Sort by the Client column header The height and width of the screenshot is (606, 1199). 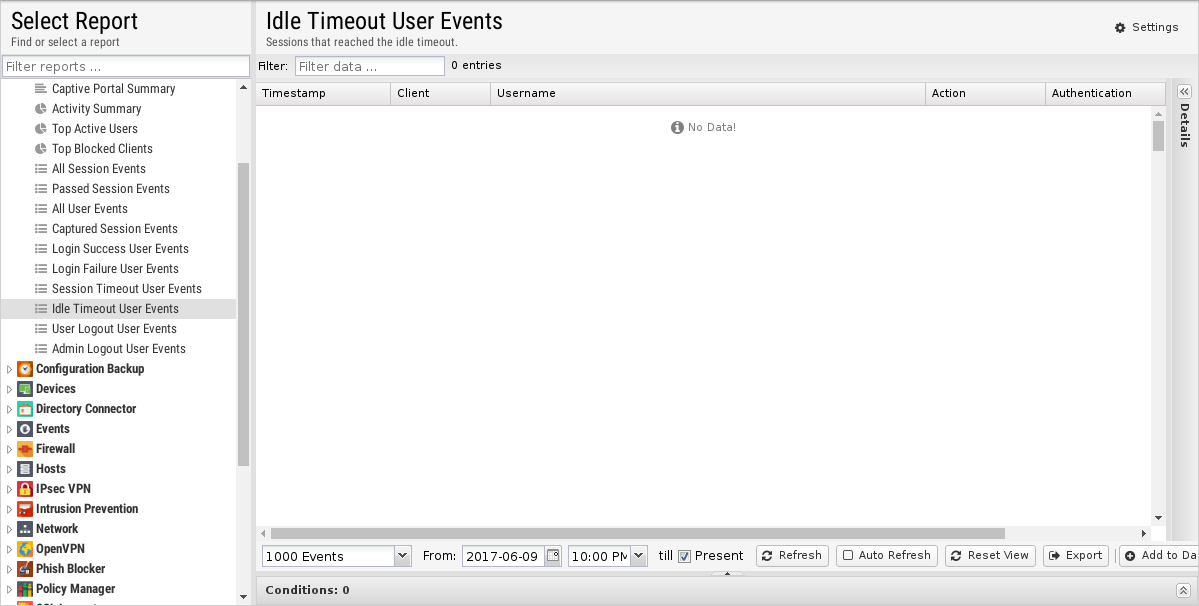pos(440,93)
